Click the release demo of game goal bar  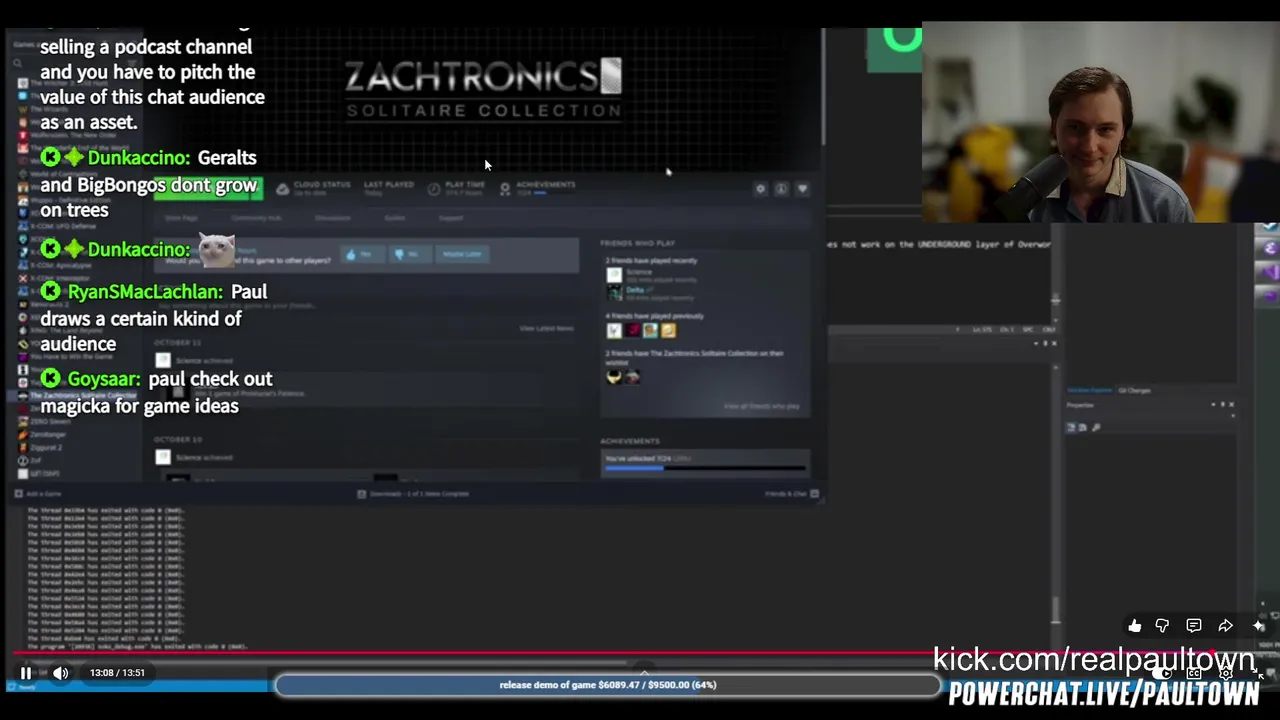point(608,685)
